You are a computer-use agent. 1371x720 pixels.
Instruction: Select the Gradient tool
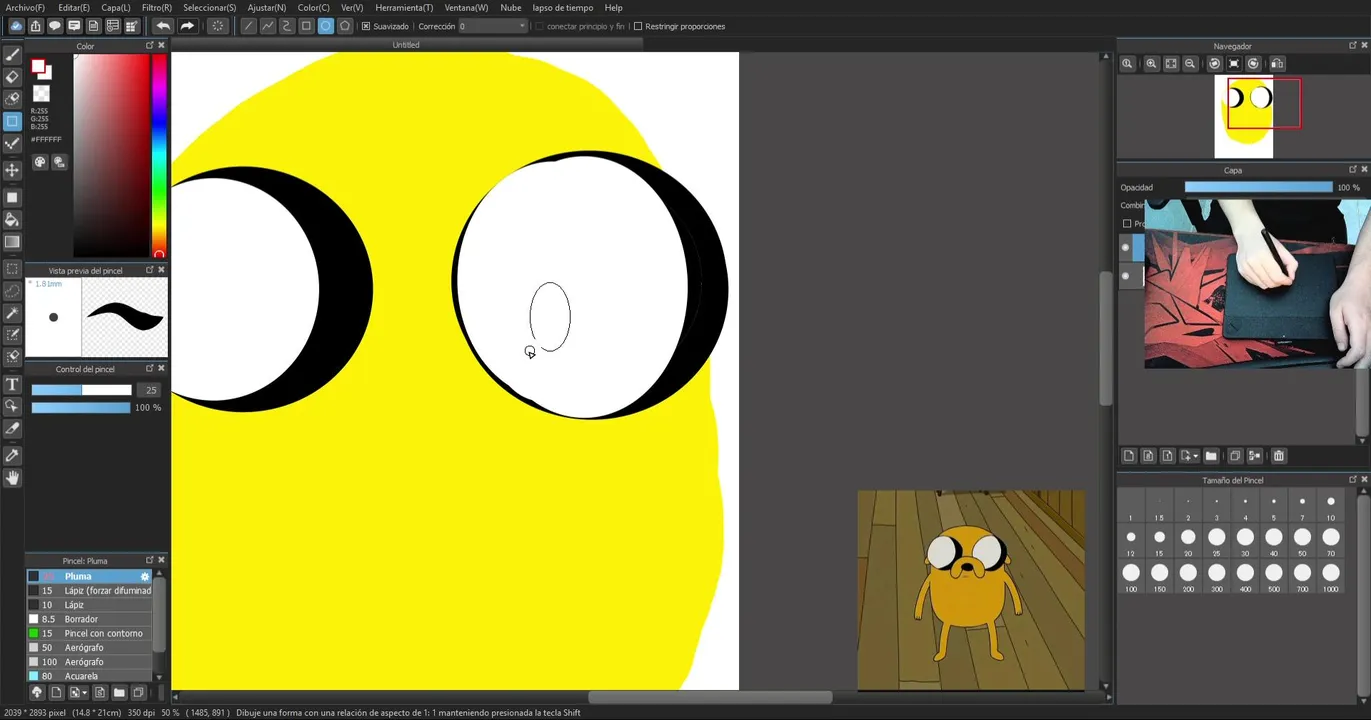pos(12,242)
